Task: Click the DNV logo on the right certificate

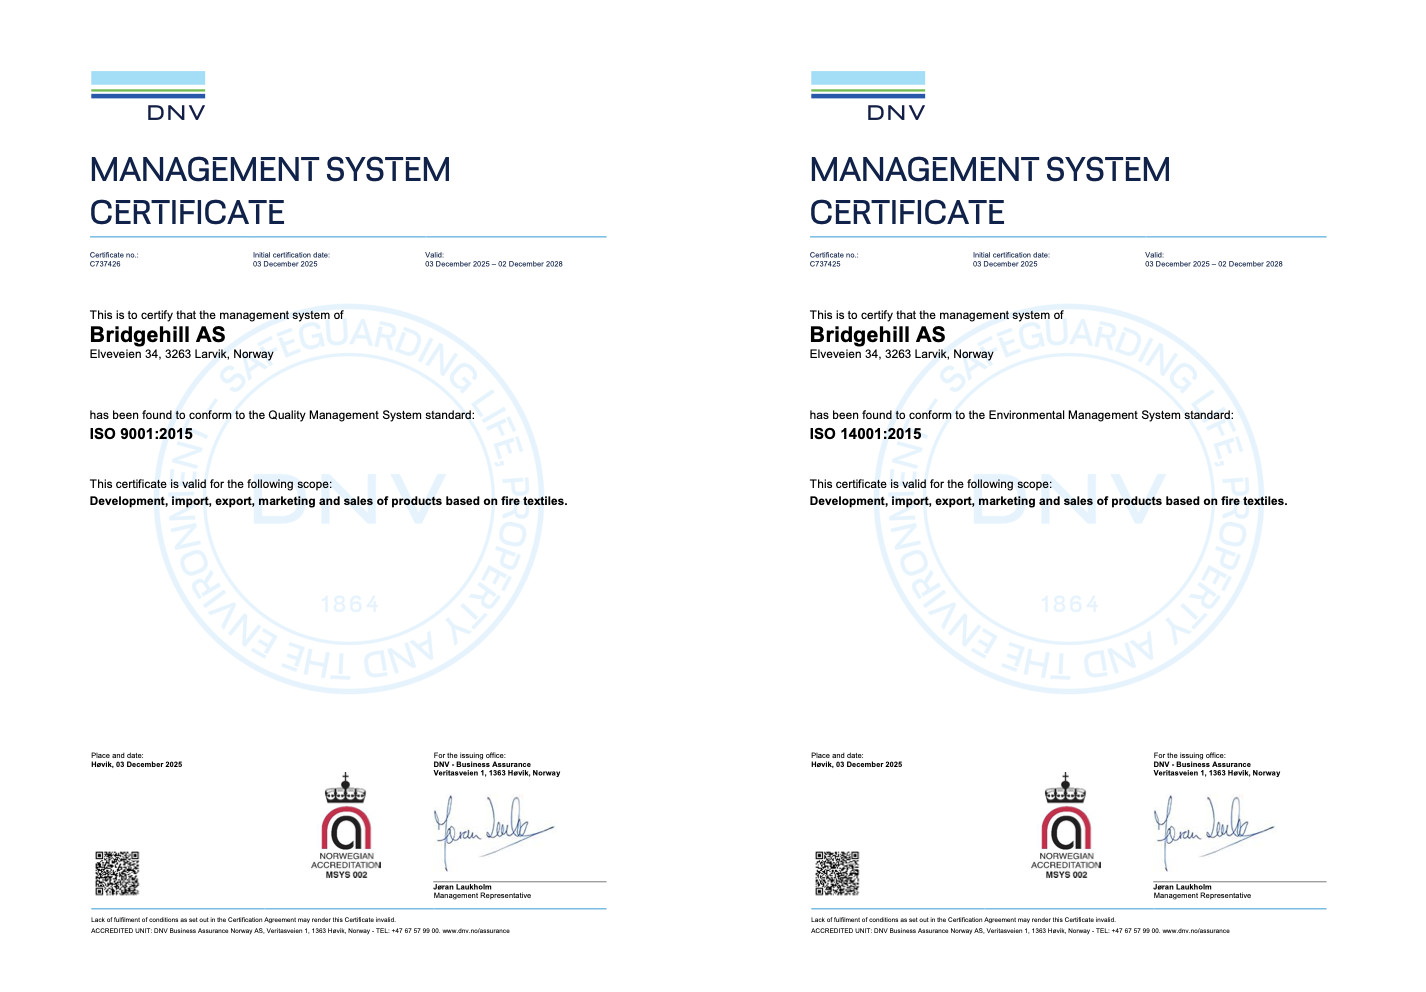Action: 868,96
